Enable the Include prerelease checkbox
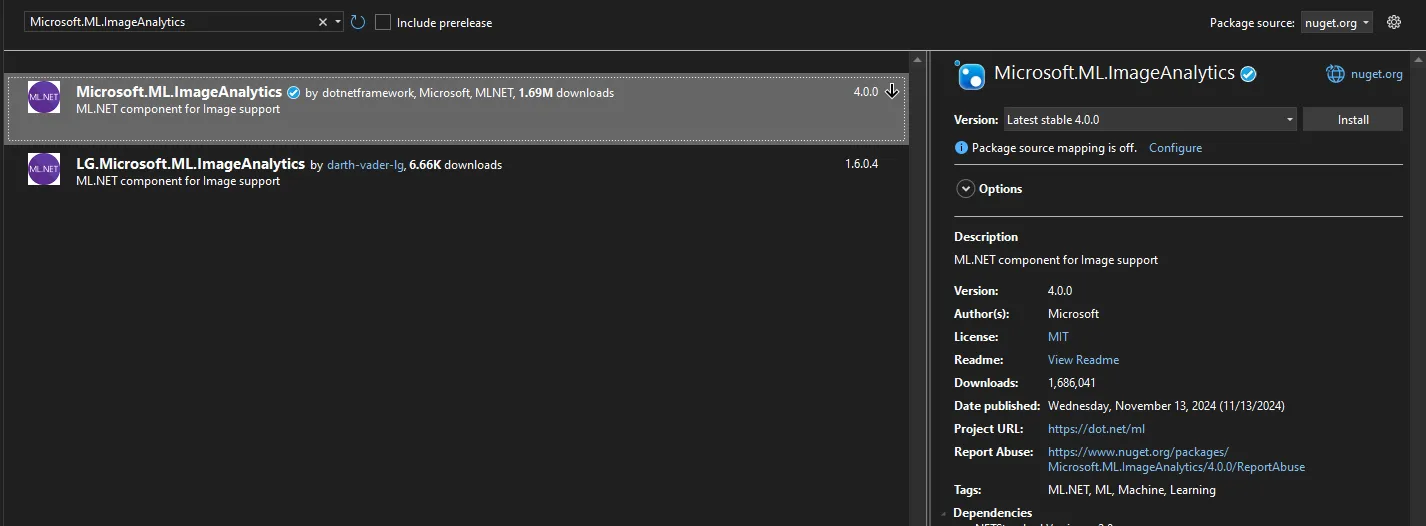 point(383,22)
